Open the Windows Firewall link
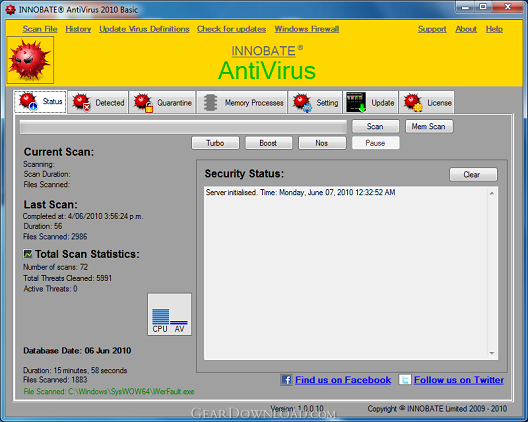Screen dimensions: 528x422 [307, 29]
